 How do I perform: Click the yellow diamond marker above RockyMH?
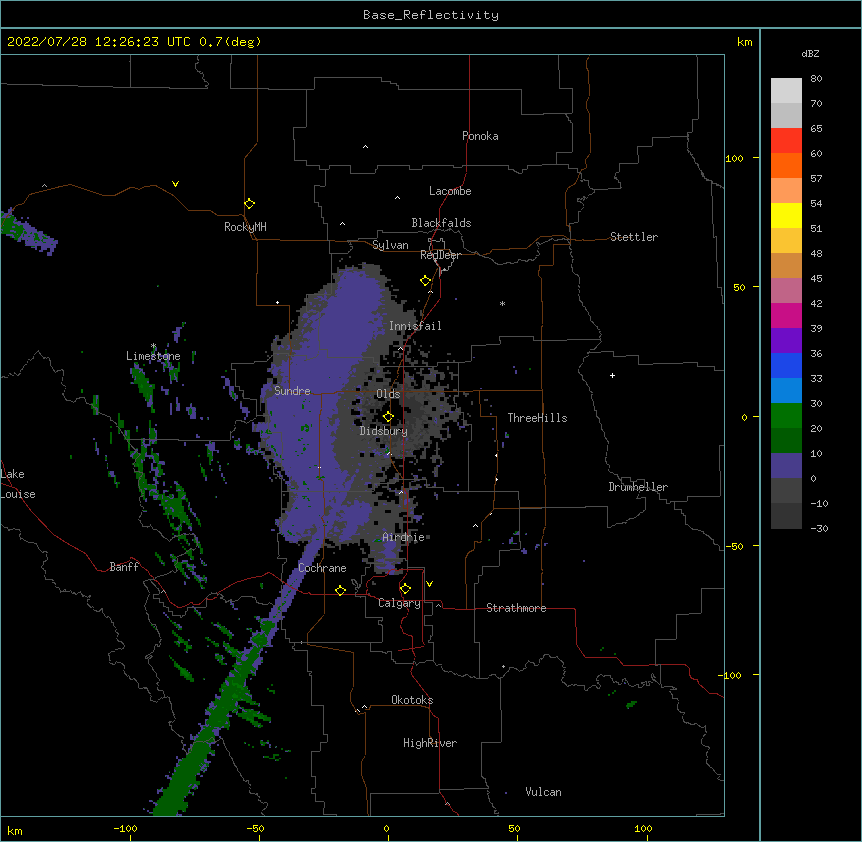(250, 204)
